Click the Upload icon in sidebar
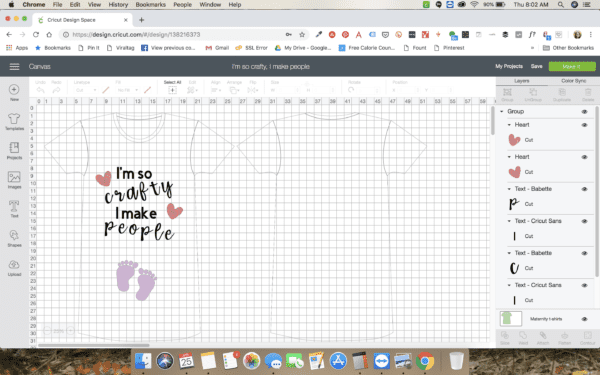Screen dimensions: 600x375 click(14, 267)
